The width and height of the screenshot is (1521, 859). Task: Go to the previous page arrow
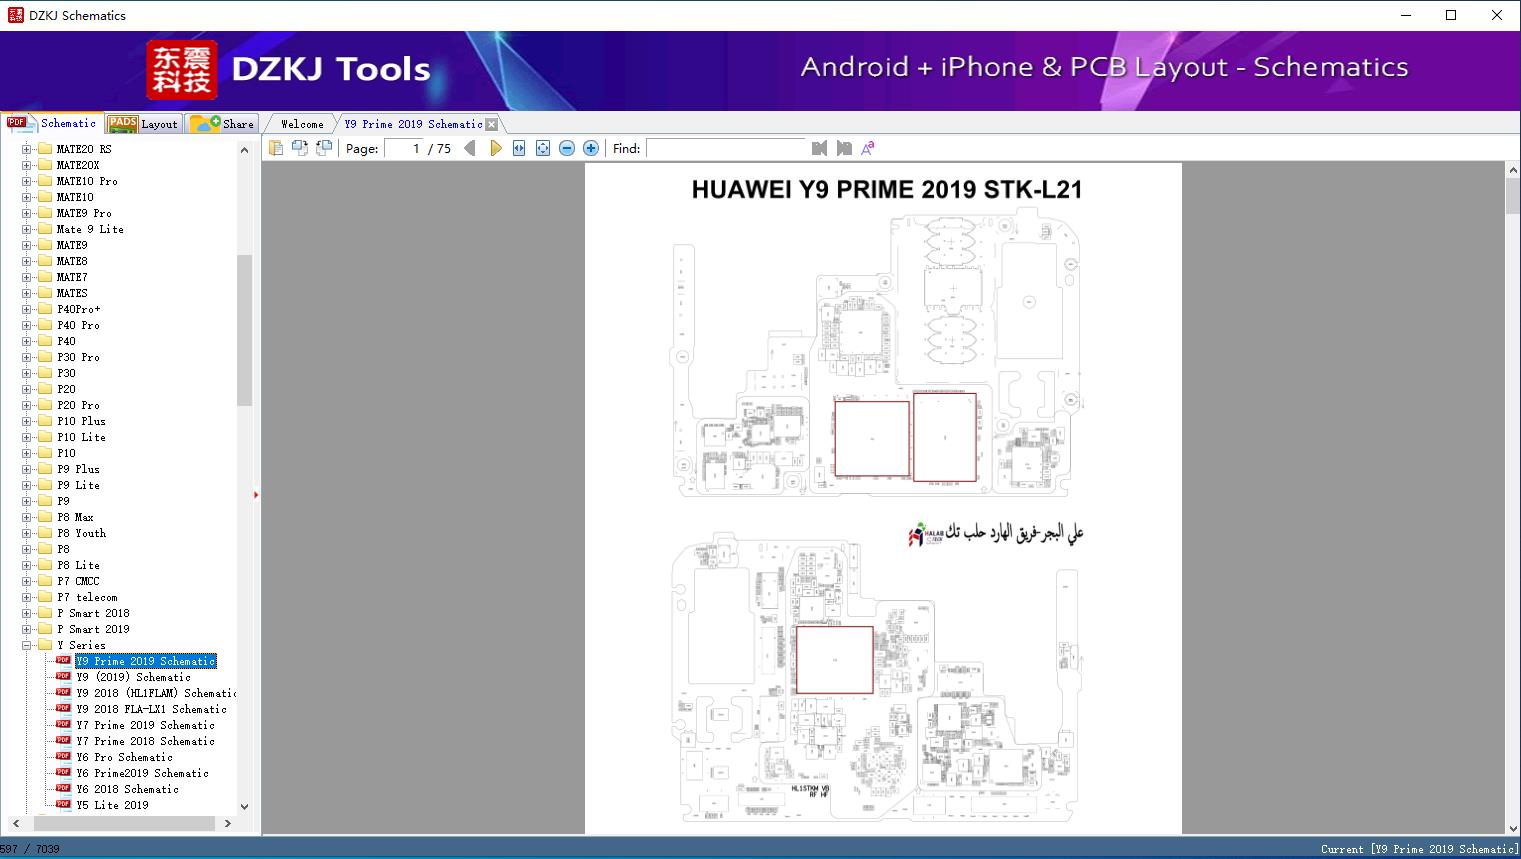[x=470, y=148]
